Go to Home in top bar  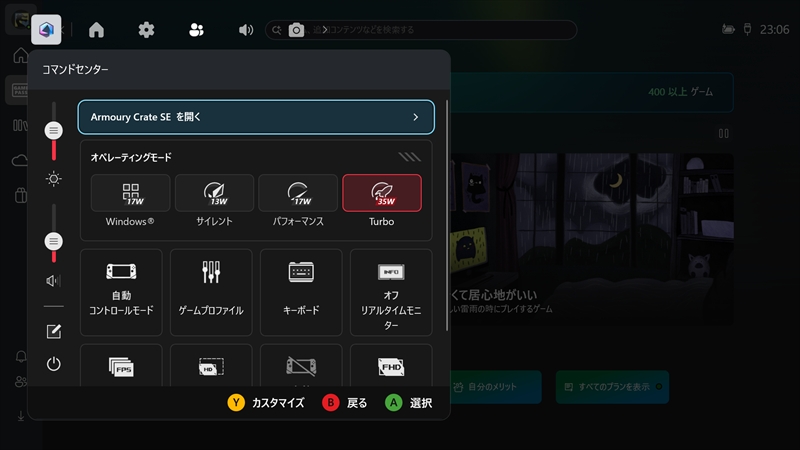pos(96,30)
